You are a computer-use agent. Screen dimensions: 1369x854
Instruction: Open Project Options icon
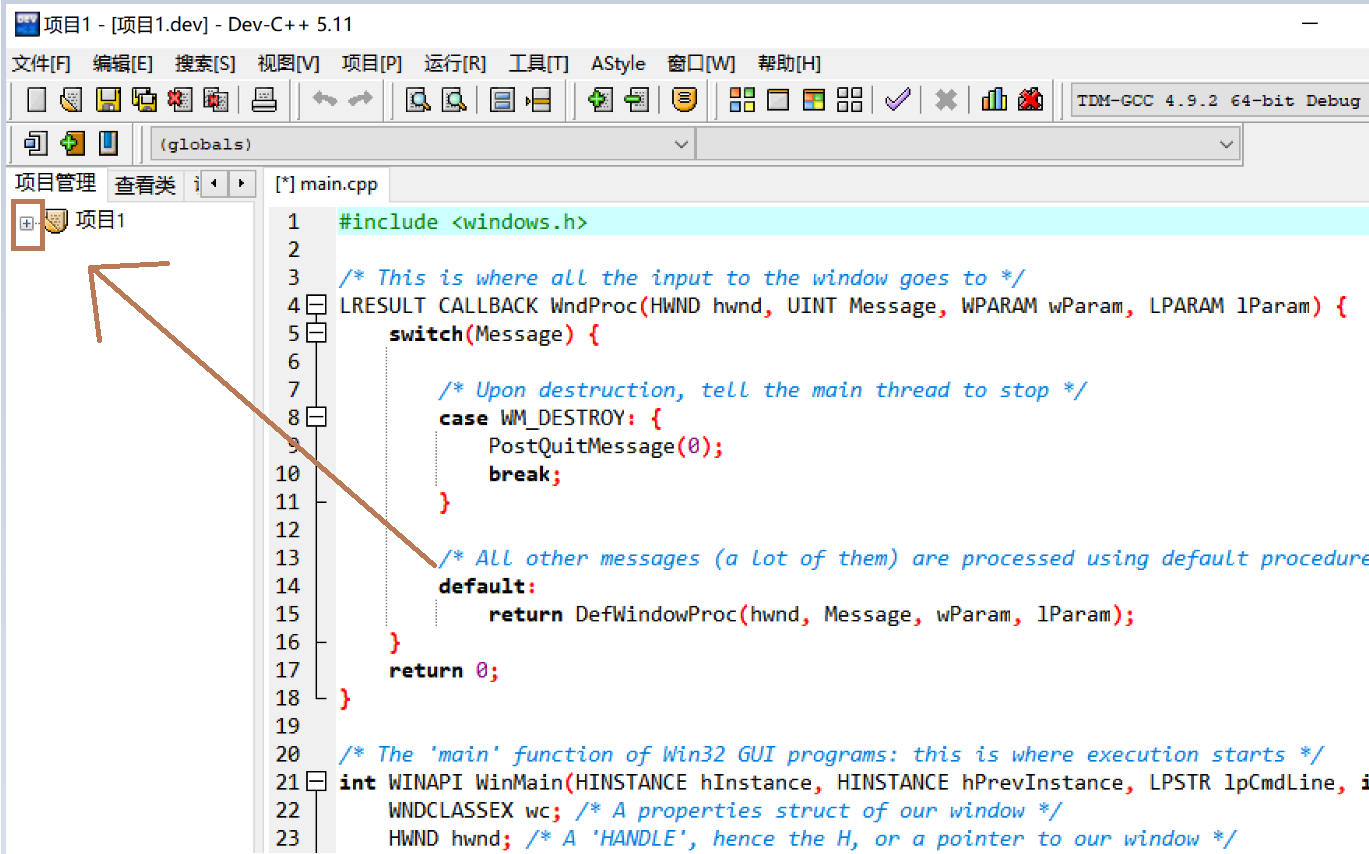point(684,100)
